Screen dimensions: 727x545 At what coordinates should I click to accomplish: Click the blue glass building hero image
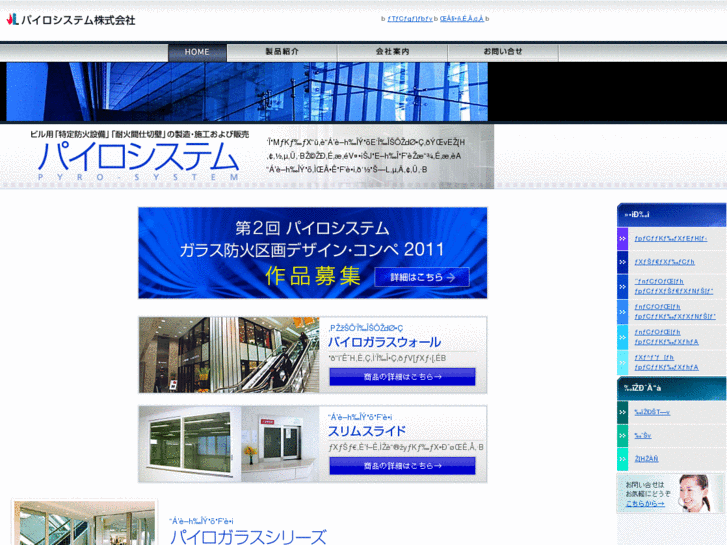tap(247, 92)
